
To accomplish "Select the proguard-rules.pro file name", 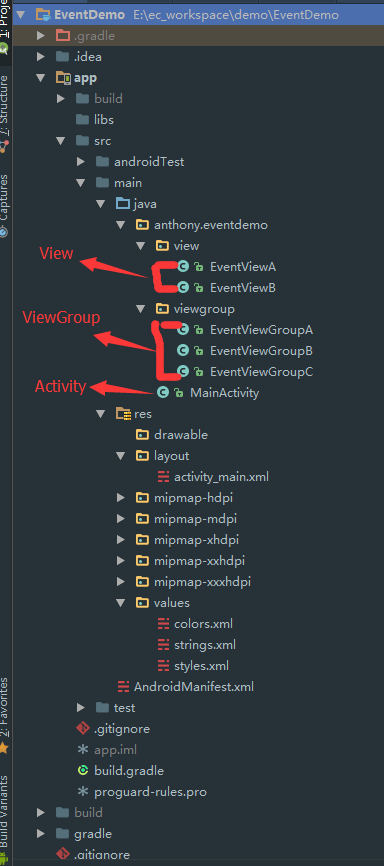I will coord(150,791).
